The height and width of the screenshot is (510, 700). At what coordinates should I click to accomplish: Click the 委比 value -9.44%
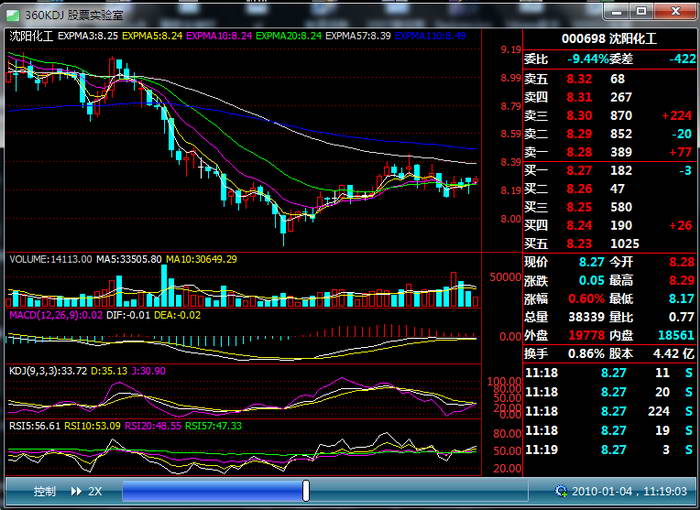click(x=588, y=59)
